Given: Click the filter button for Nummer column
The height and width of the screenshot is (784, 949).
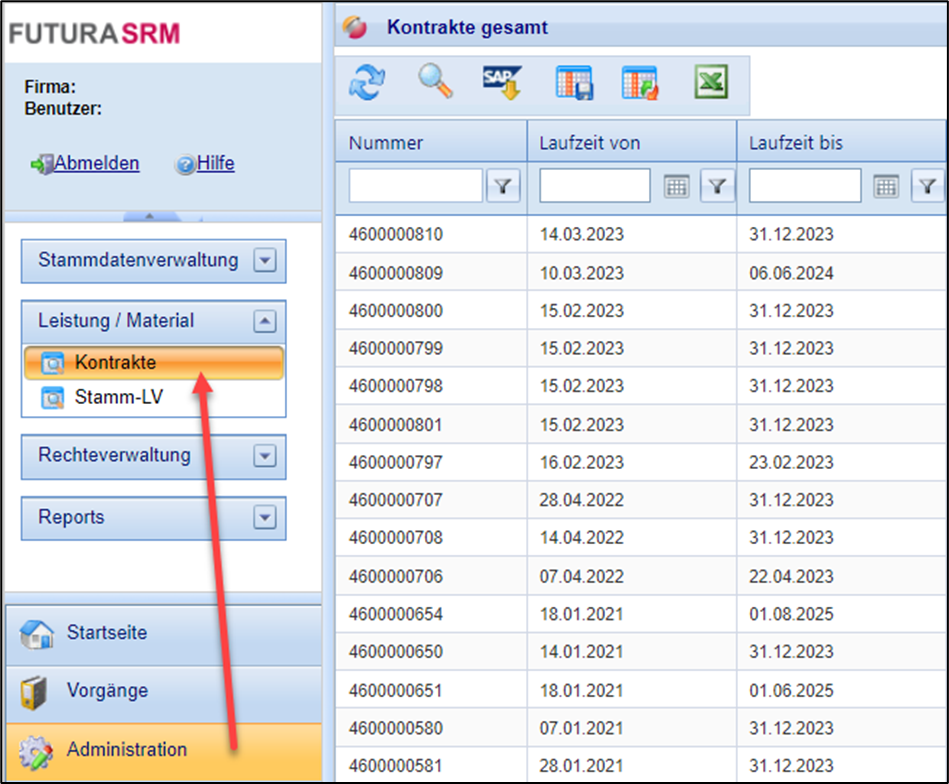Looking at the screenshot, I should click(504, 186).
